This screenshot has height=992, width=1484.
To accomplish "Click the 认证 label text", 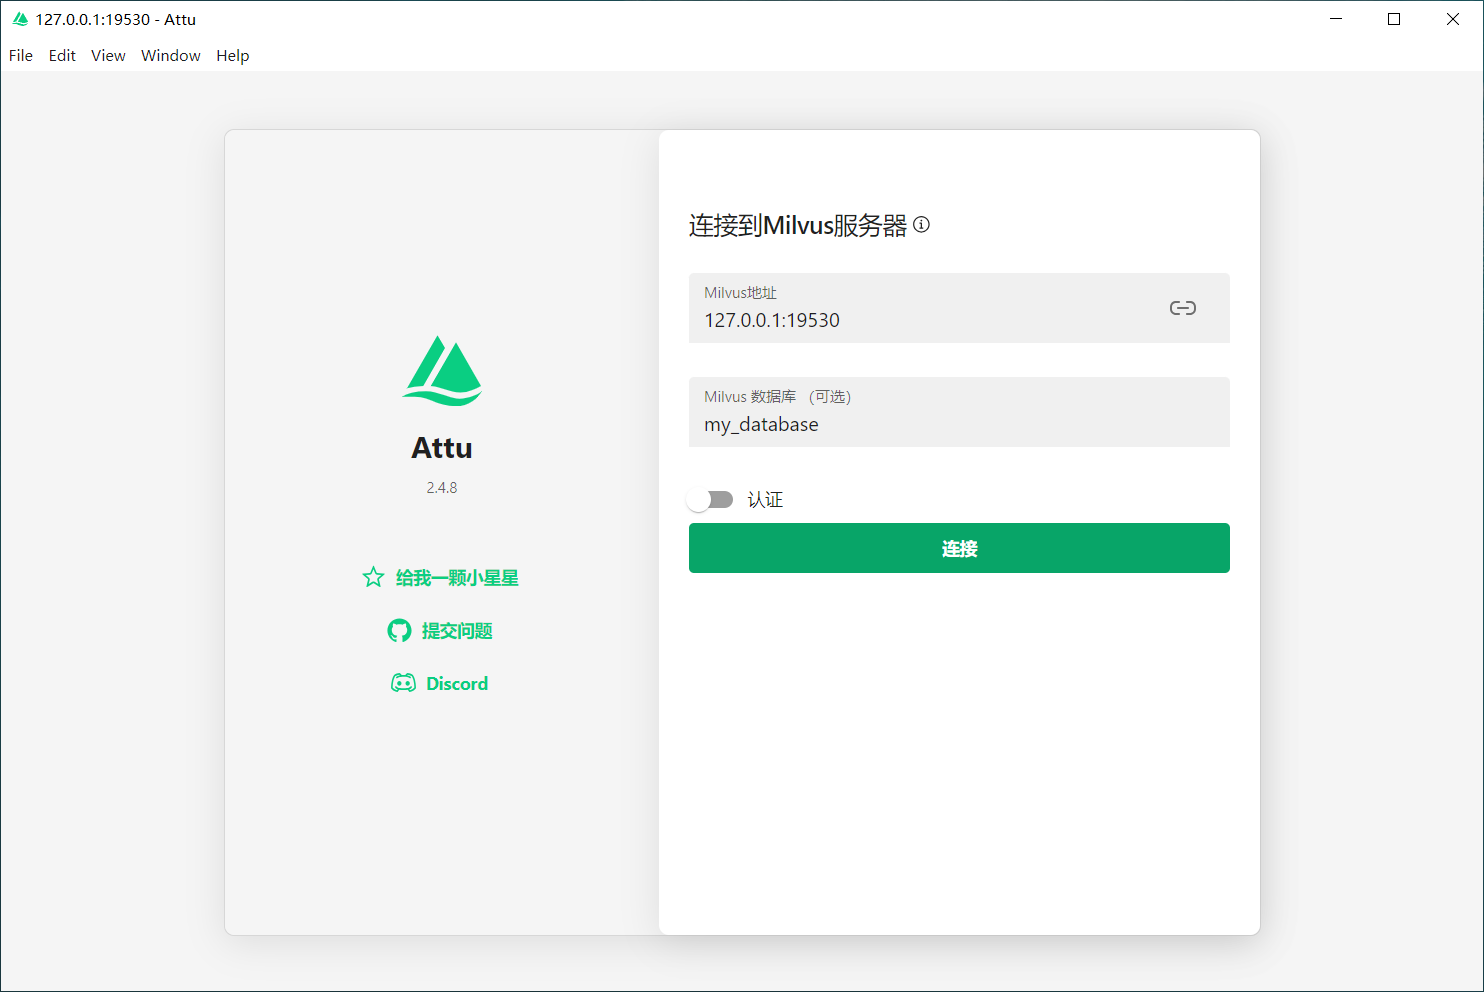I will pyautogui.click(x=765, y=500).
